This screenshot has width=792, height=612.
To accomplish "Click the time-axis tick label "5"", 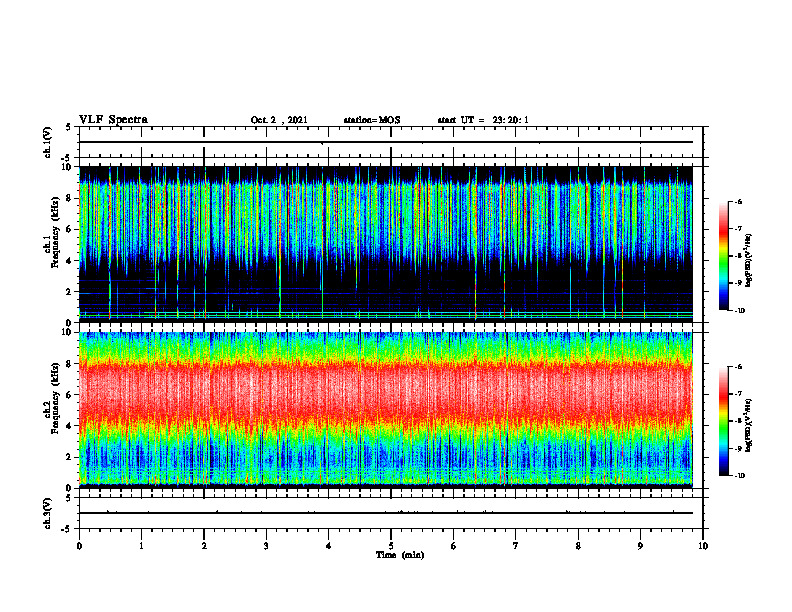I will 391,546.
